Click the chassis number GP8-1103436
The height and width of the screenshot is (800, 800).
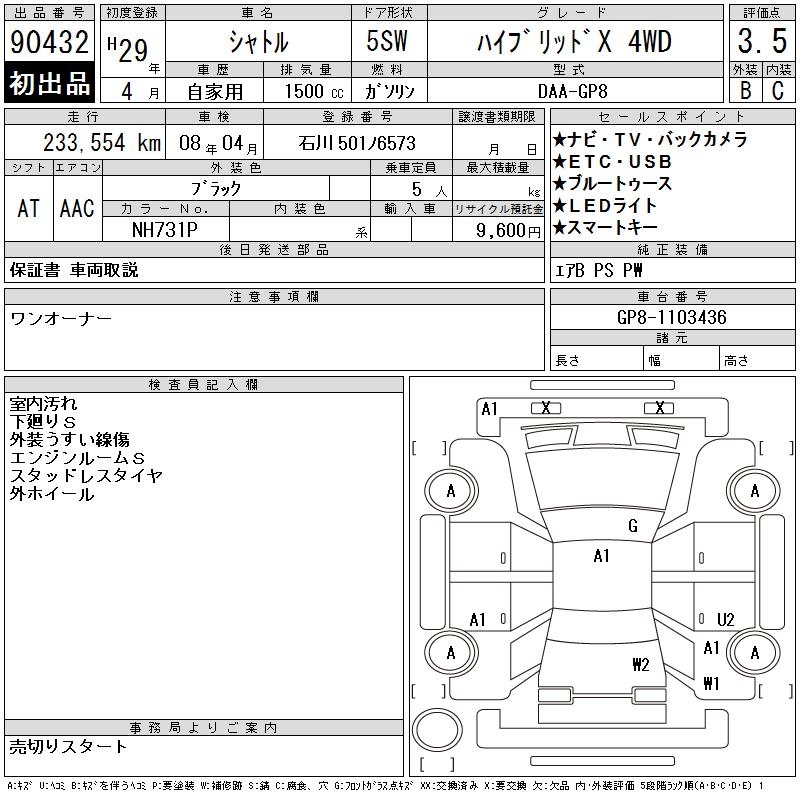(x=672, y=317)
